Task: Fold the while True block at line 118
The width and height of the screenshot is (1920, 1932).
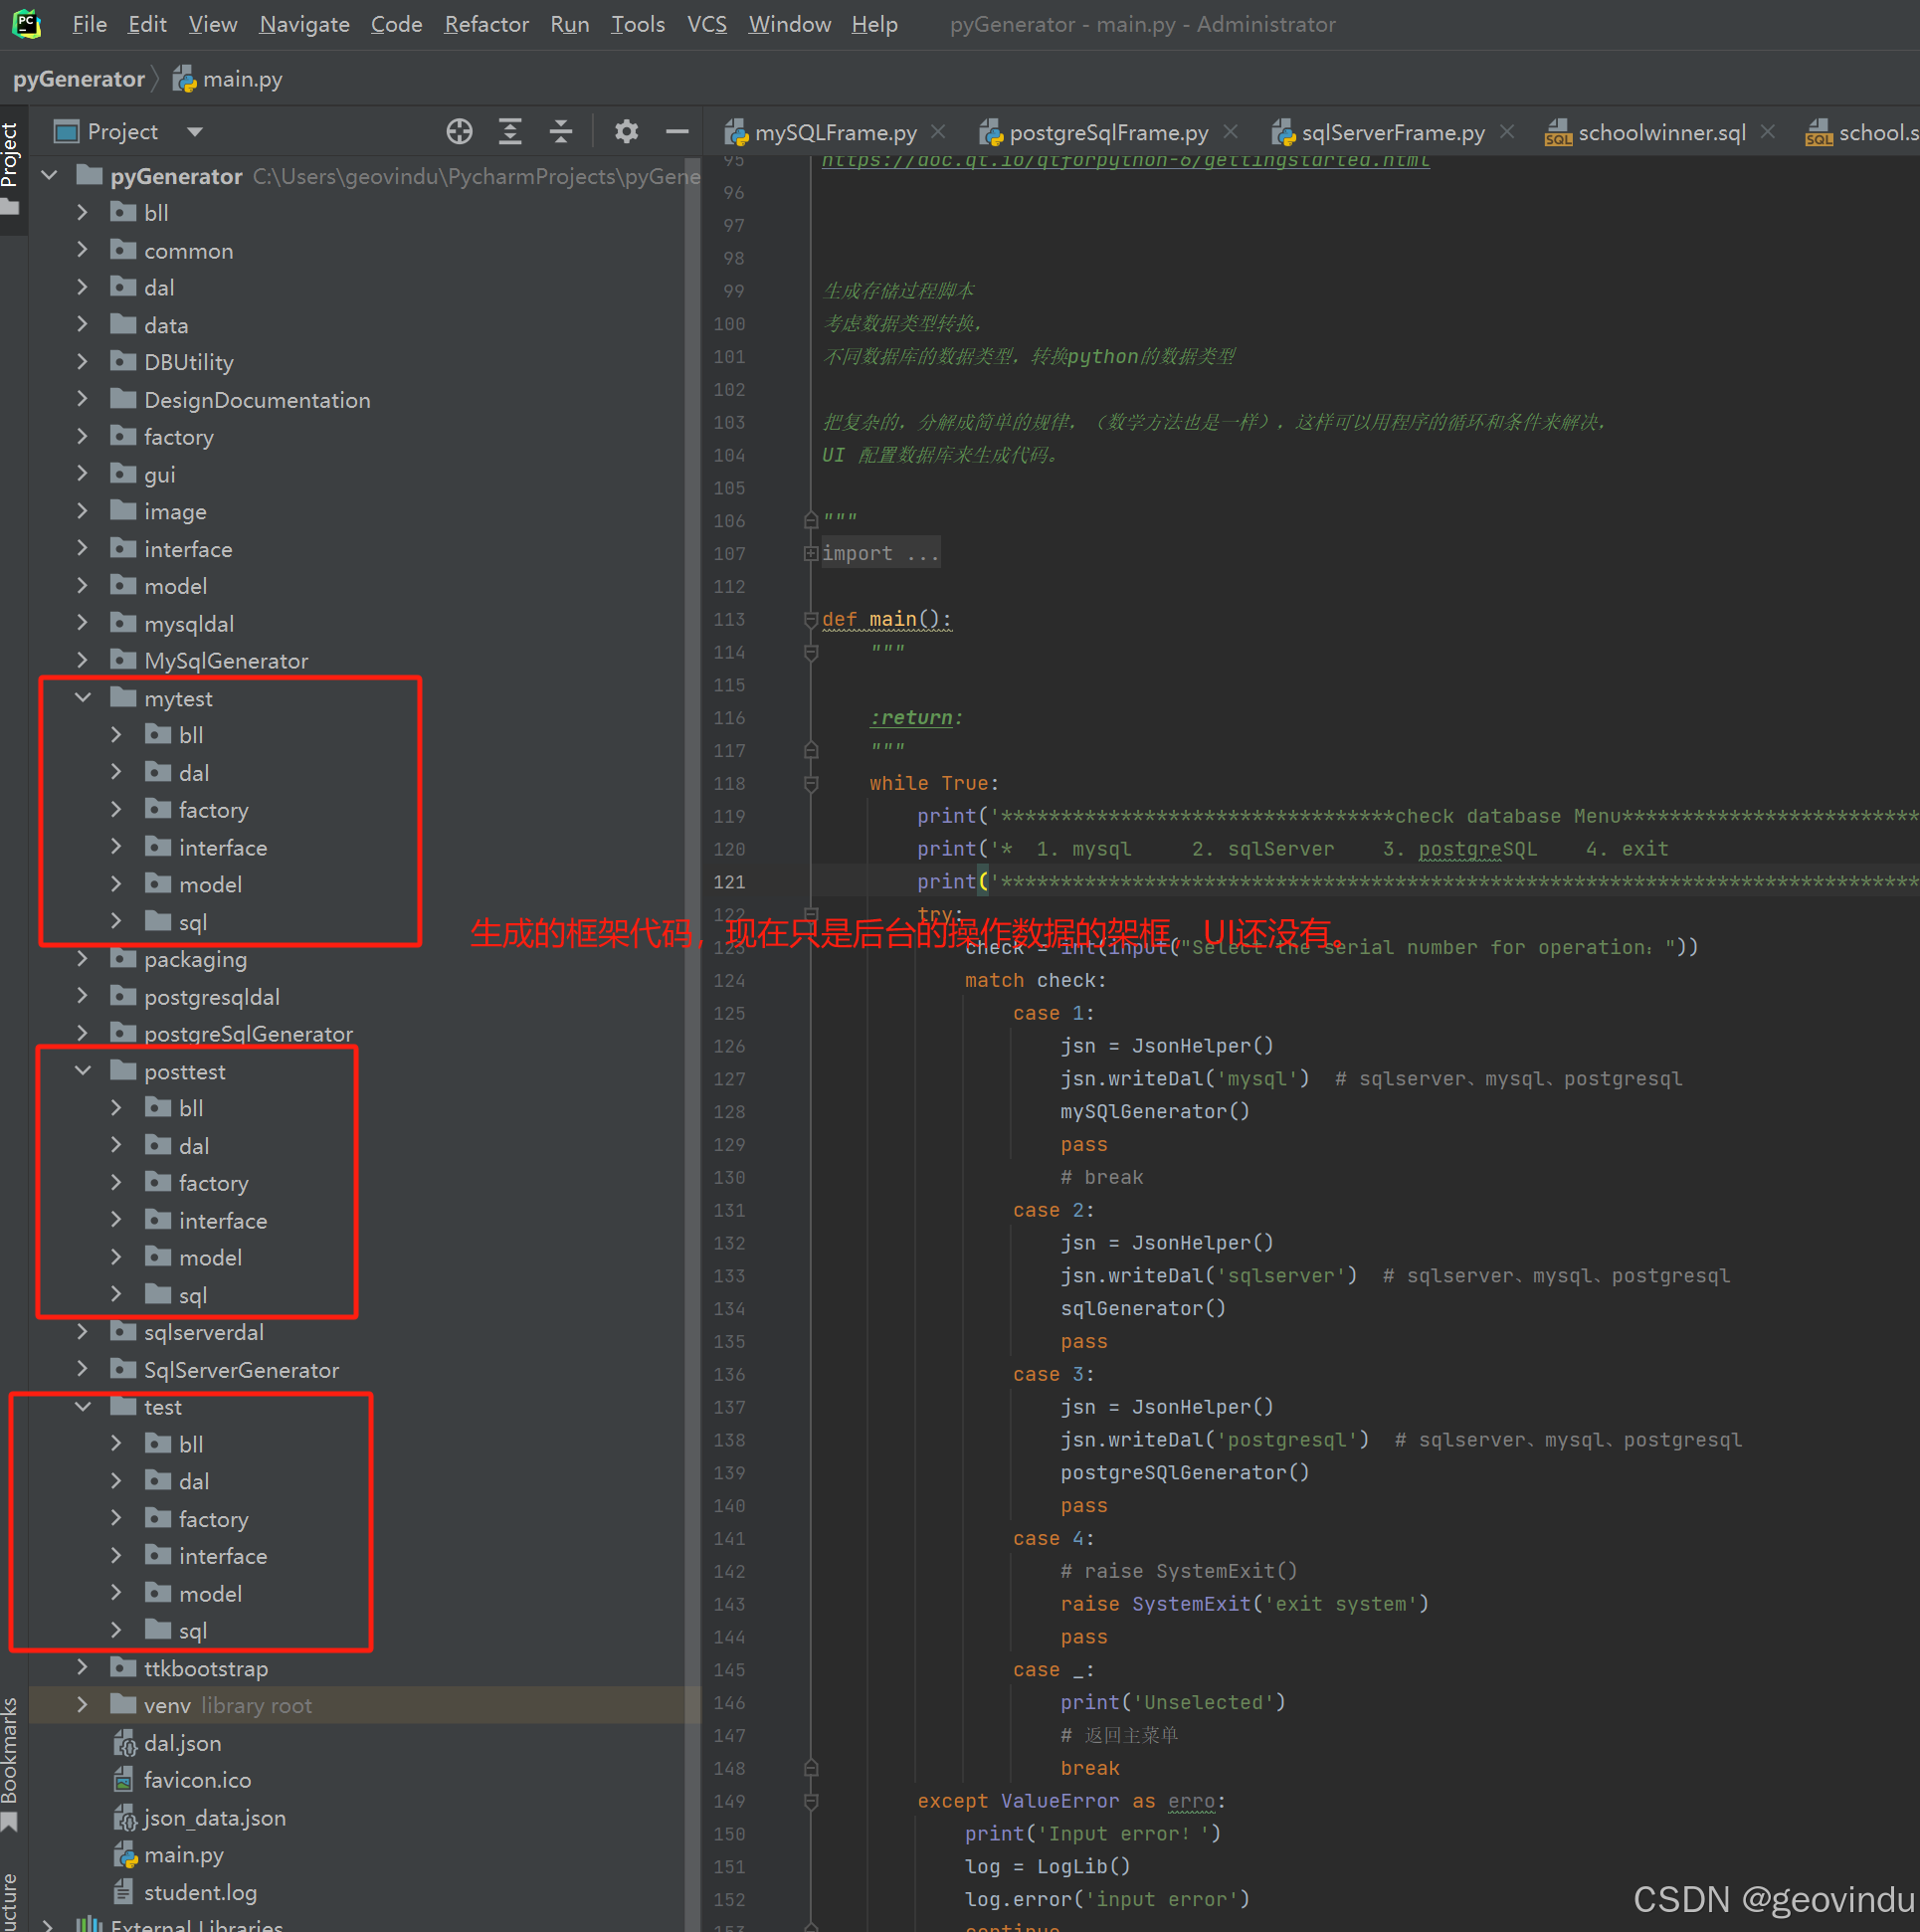Action: click(811, 783)
